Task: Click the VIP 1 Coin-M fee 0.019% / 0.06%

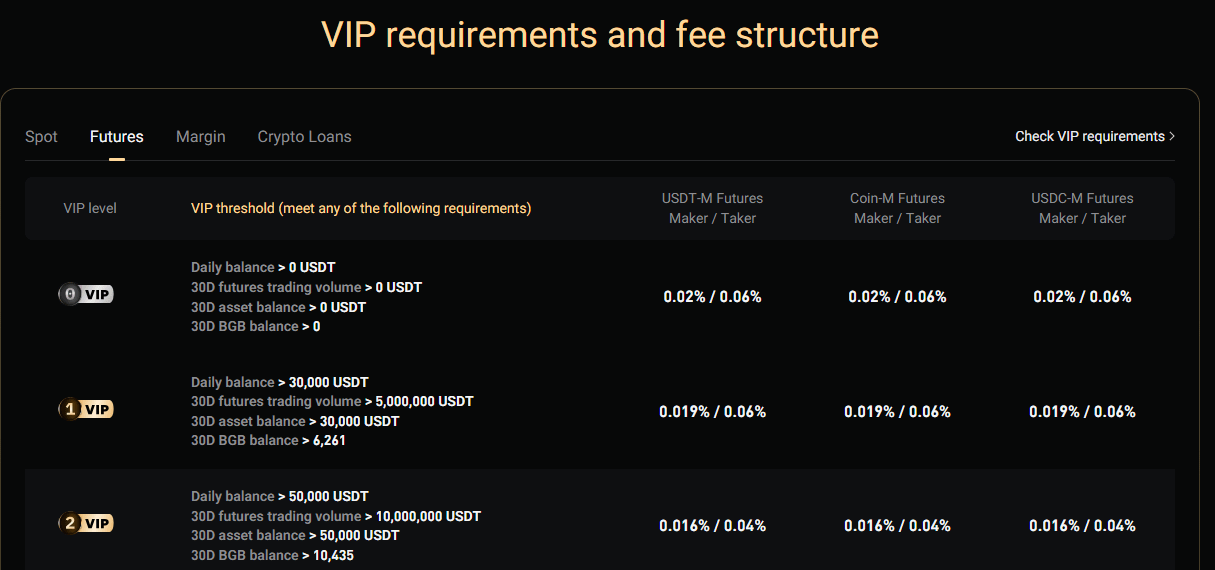Action: (x=897, y=412)
